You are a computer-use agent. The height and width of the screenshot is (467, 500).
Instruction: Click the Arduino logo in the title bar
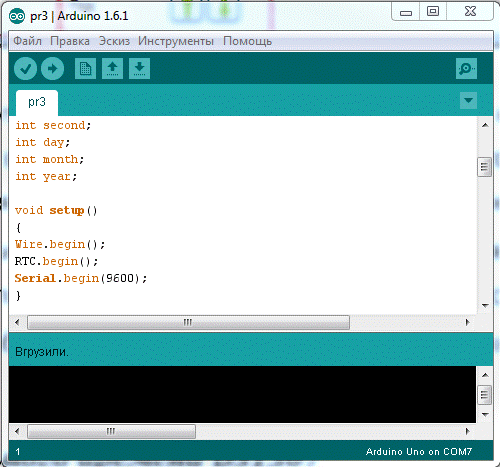pyautogui.click(x=17, y=16)
